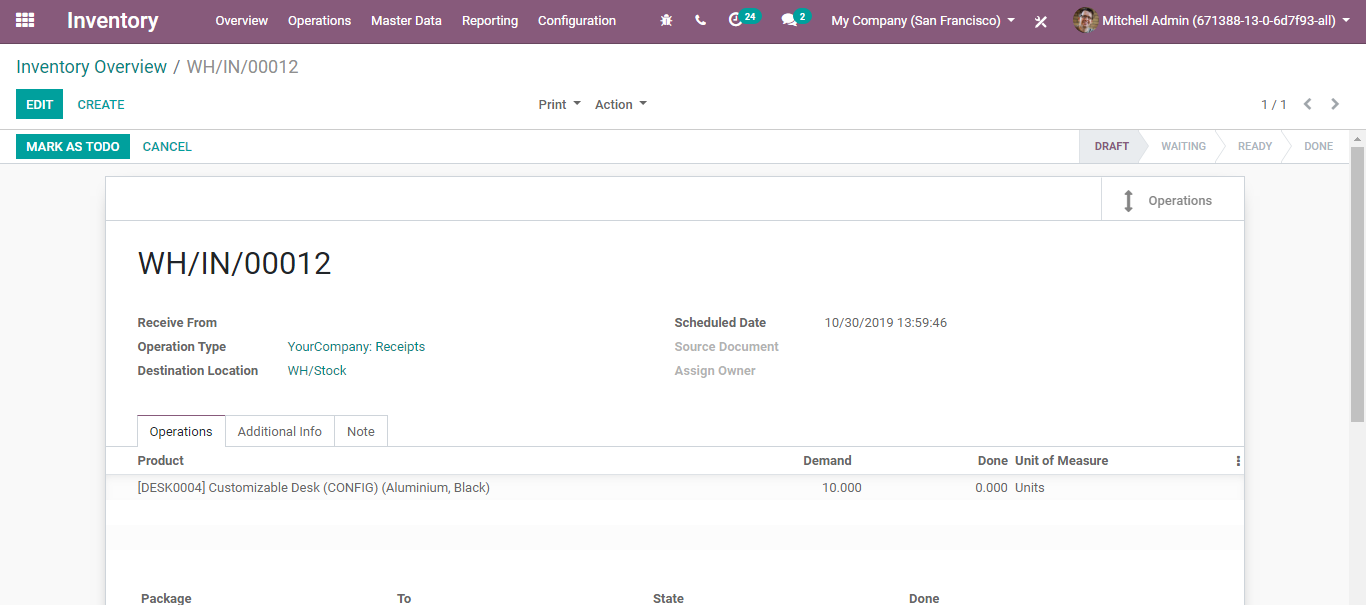Screen dimensions: 1366x605
Task: Open the phone/VoIP icon
Action: [700, 20]
